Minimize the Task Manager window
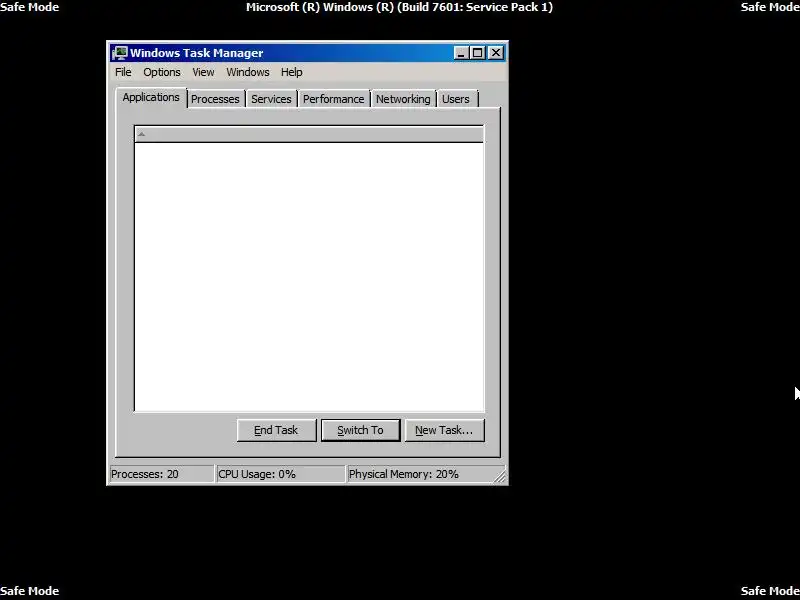 point(461,53)
